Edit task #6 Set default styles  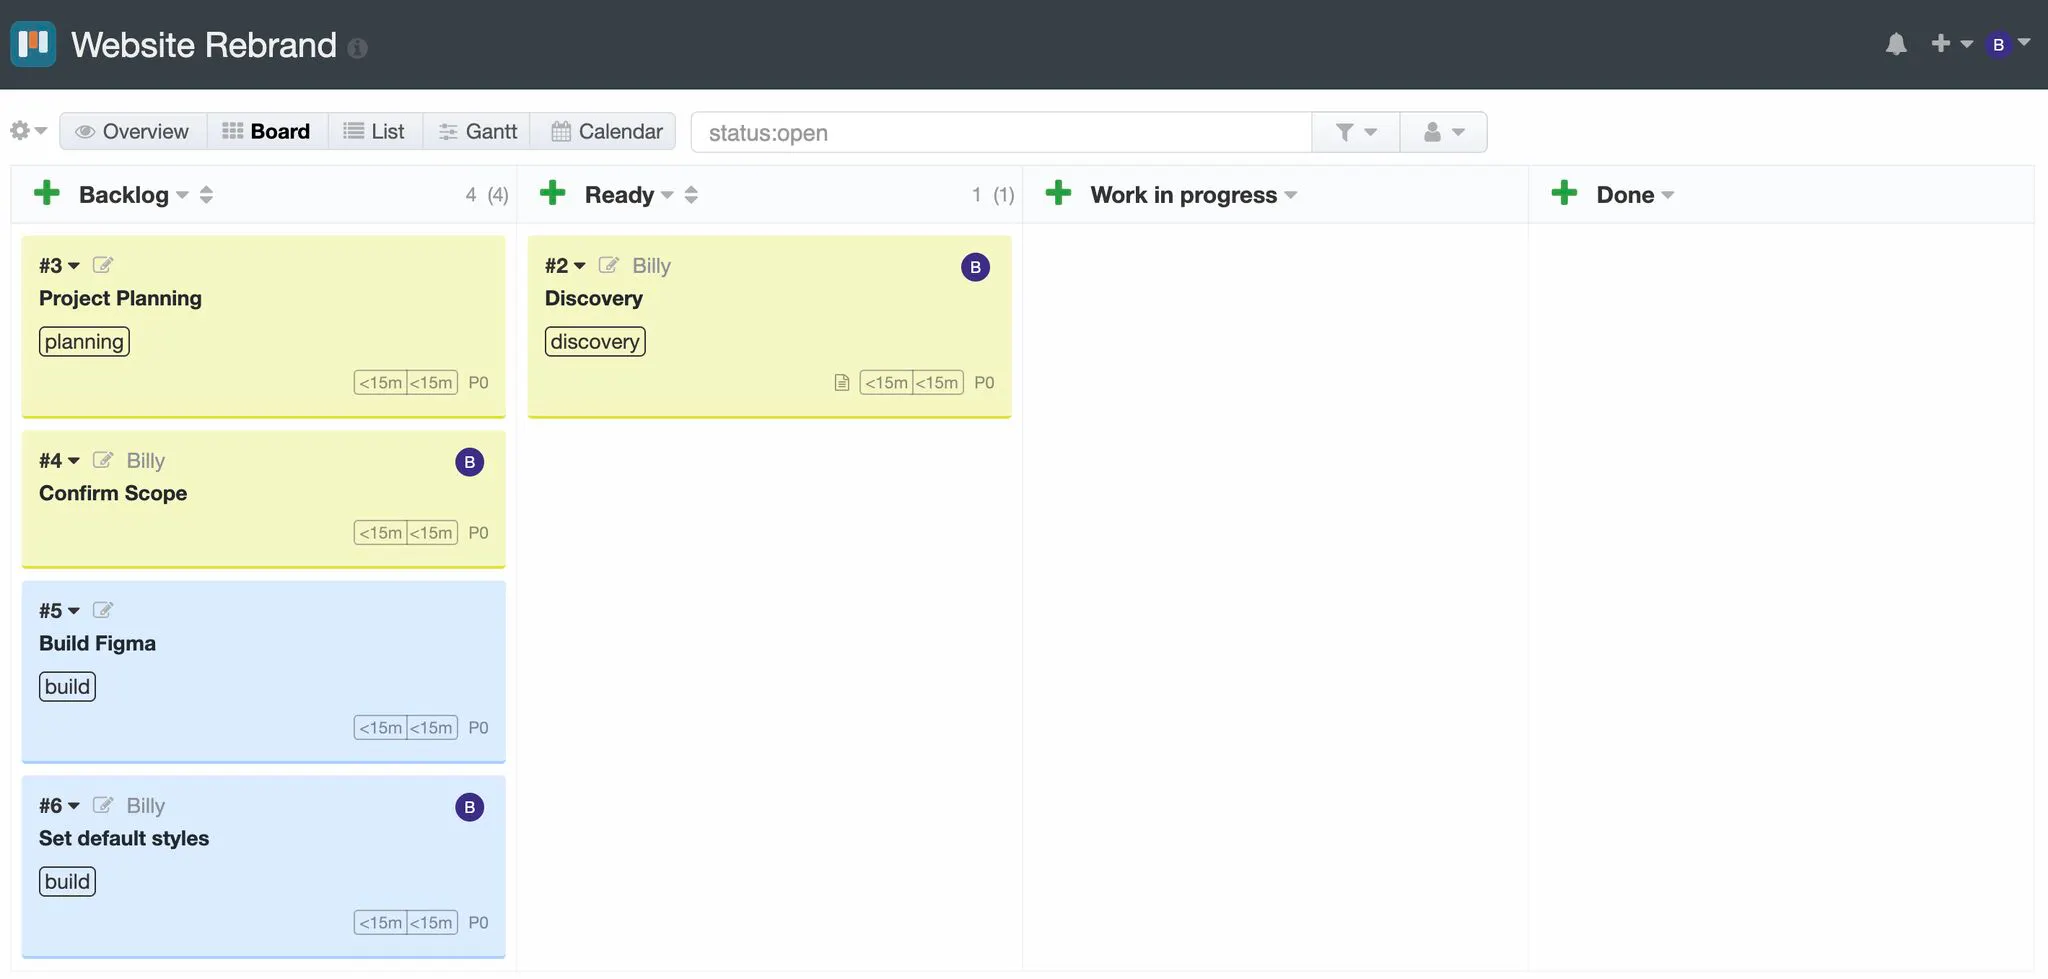[103, 805]
